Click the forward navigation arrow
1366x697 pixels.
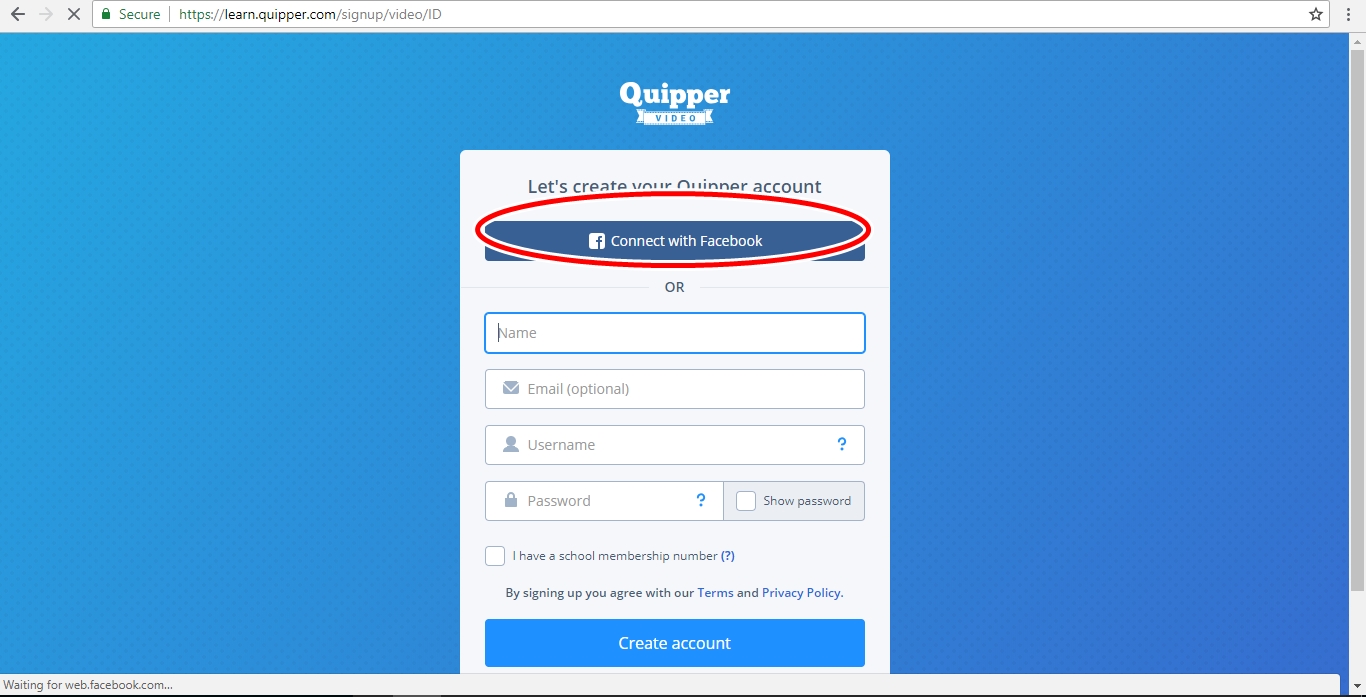(46, 15)
